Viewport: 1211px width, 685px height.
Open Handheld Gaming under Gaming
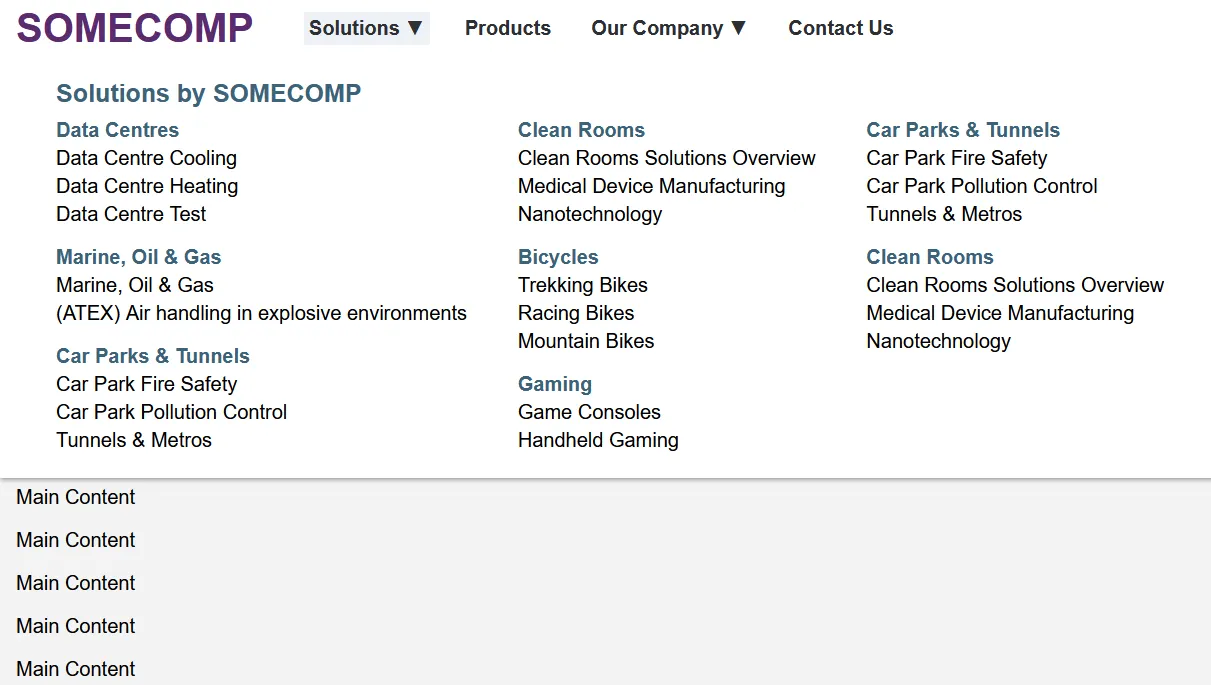coord(598,440)
